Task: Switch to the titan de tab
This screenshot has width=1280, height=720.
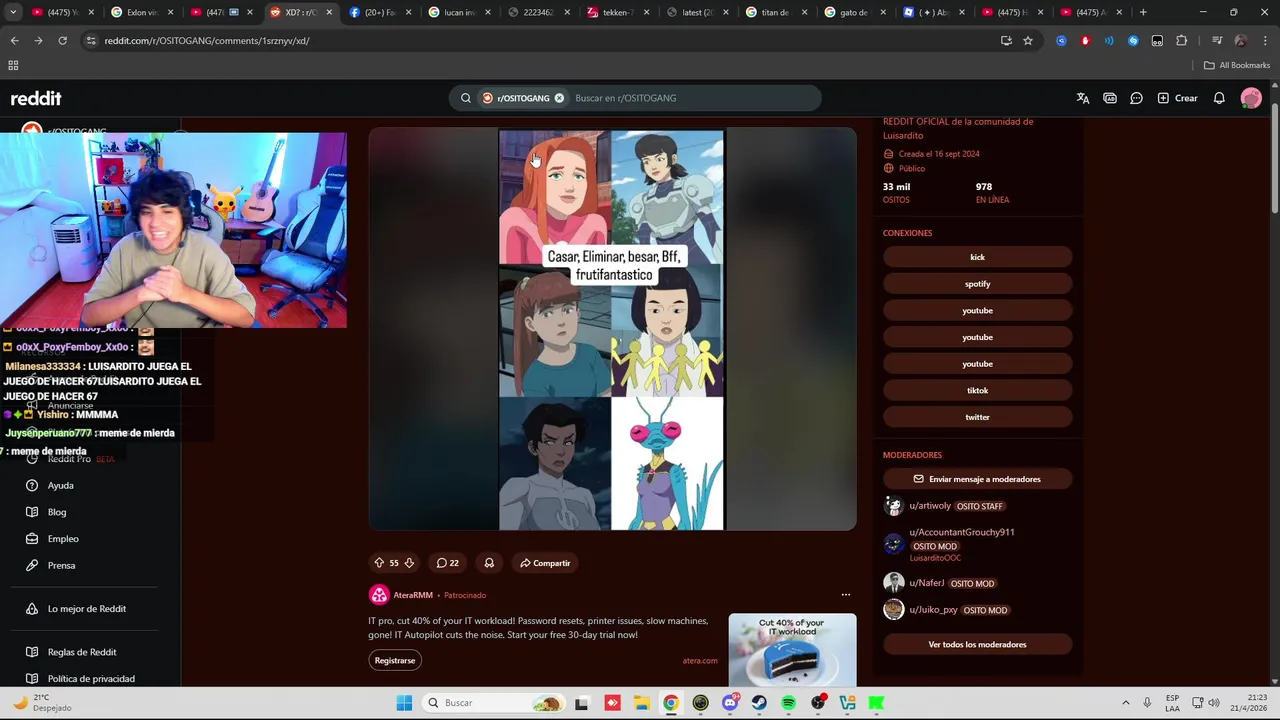Action: point(777,12)
